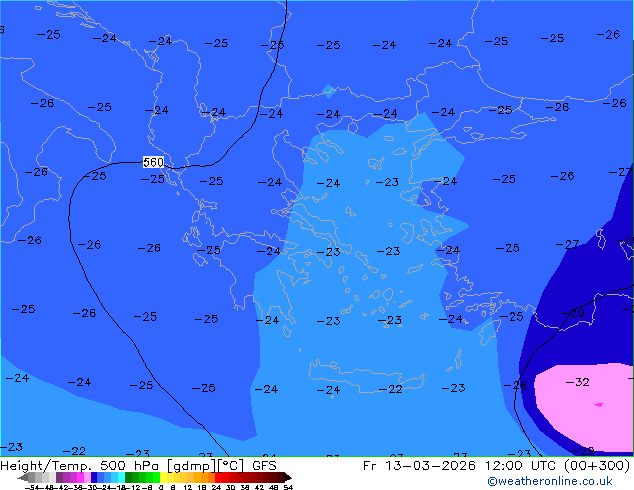Click the '0' tick label under the legend
Image resolution: width=634 pixels, height=490 pixels.
pyautogui.click(x=161, y=488)
